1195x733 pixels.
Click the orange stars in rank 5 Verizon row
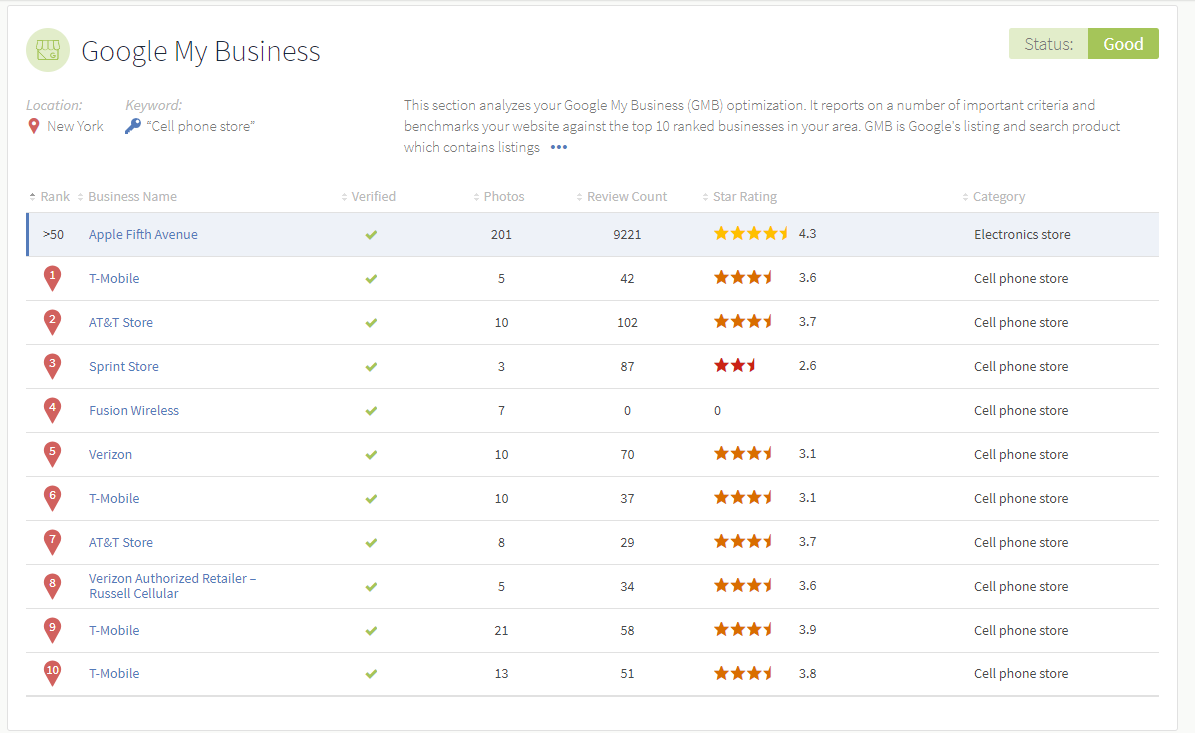coord(743,453)
